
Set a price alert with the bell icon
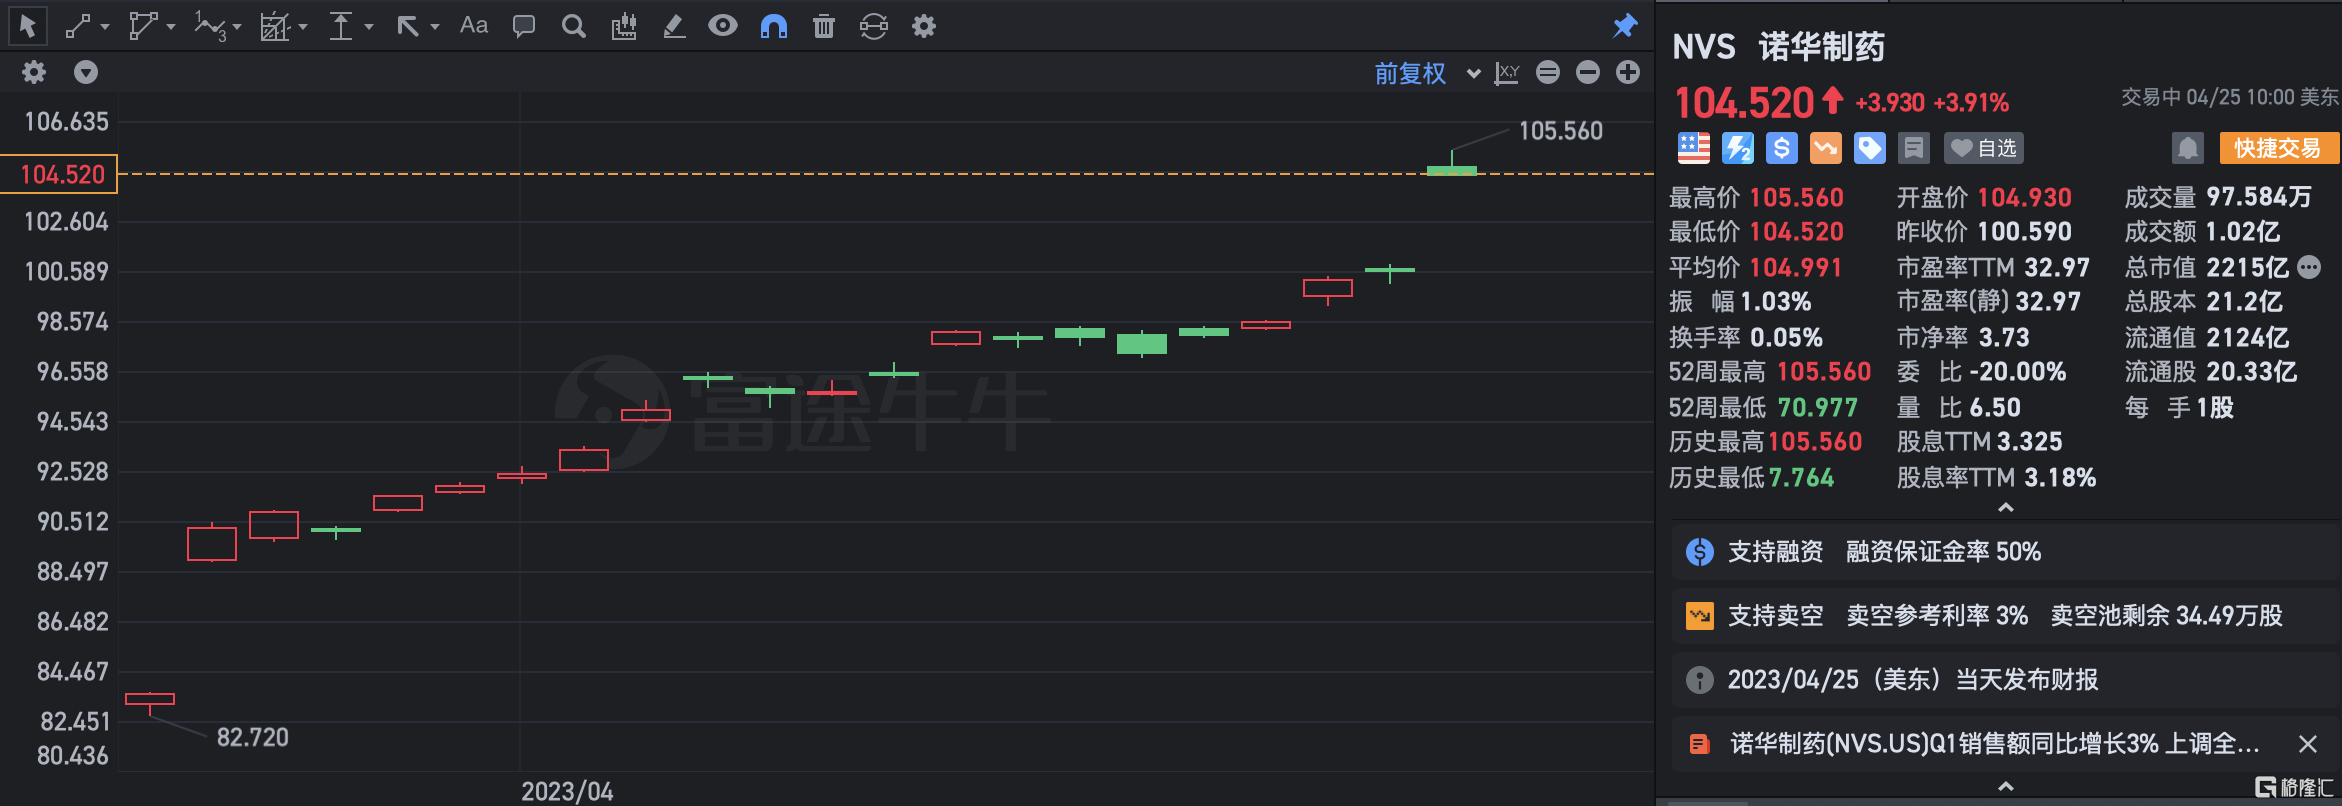click(2188, 148)
